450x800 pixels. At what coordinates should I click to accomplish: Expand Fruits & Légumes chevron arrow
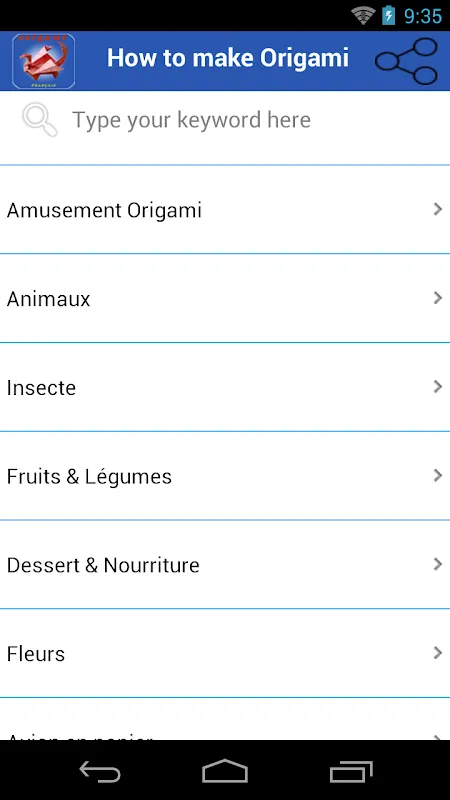tap(437, 475)
